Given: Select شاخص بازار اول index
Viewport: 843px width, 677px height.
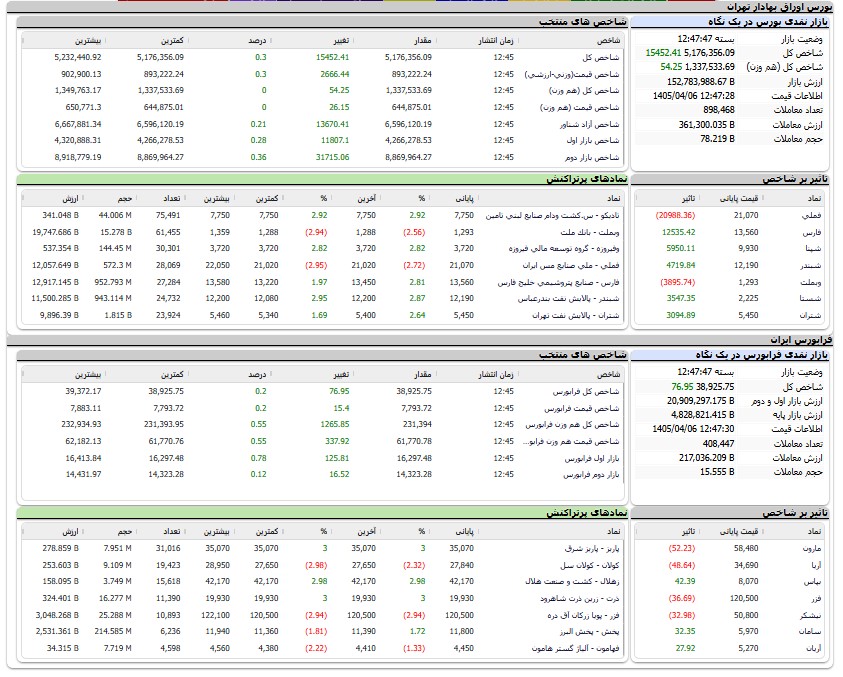Looking at the screenshot, I should coord(323,140).
